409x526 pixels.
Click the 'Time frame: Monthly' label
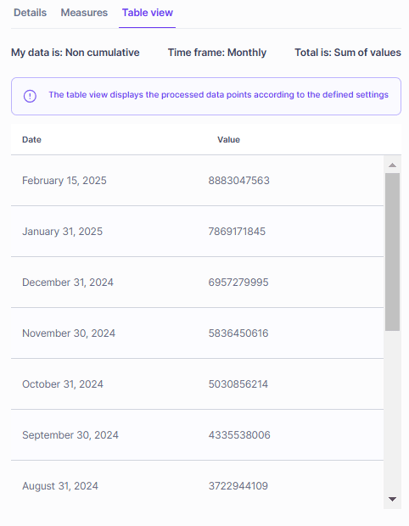(x=217, y=53)
